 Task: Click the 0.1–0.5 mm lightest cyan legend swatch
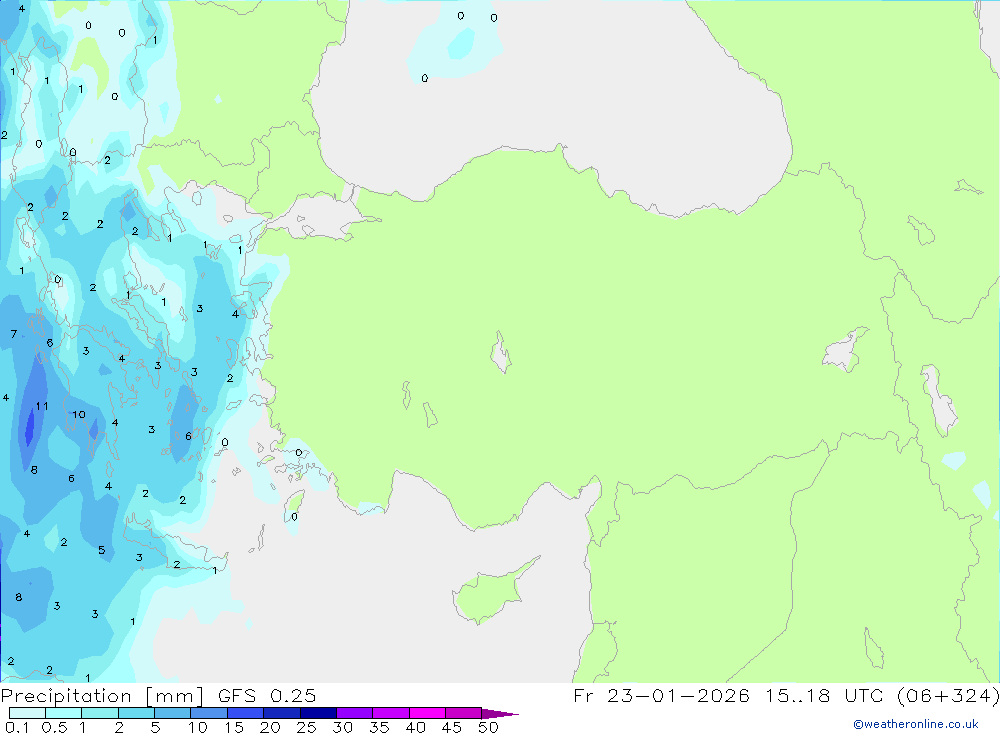tap(27, 713)
